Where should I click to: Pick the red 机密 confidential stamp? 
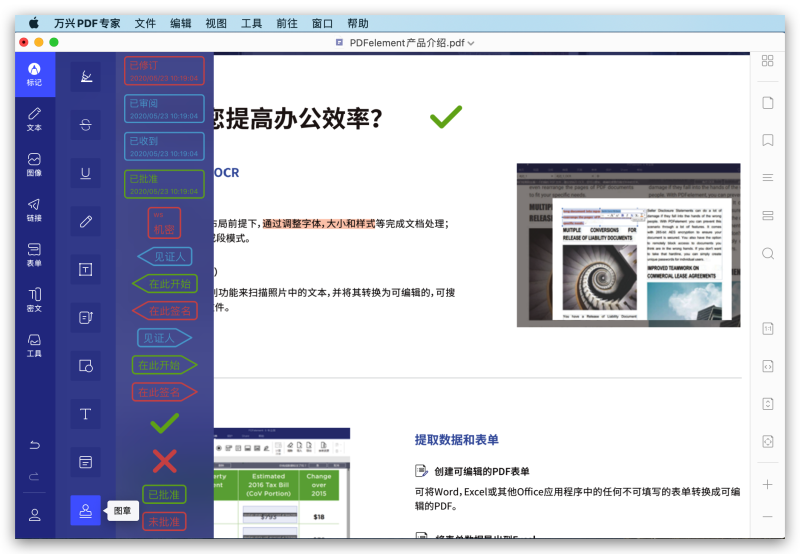coord(164,223)
